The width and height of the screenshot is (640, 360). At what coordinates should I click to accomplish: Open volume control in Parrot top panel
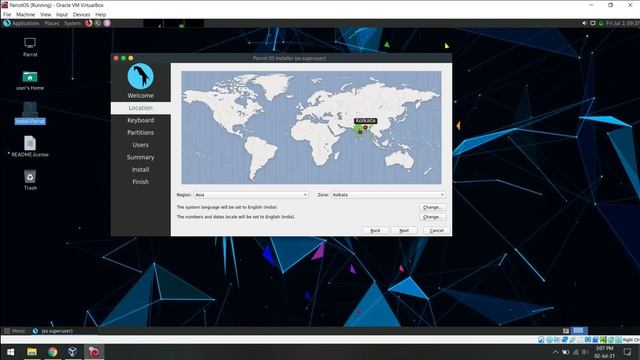tap(584, 23)
